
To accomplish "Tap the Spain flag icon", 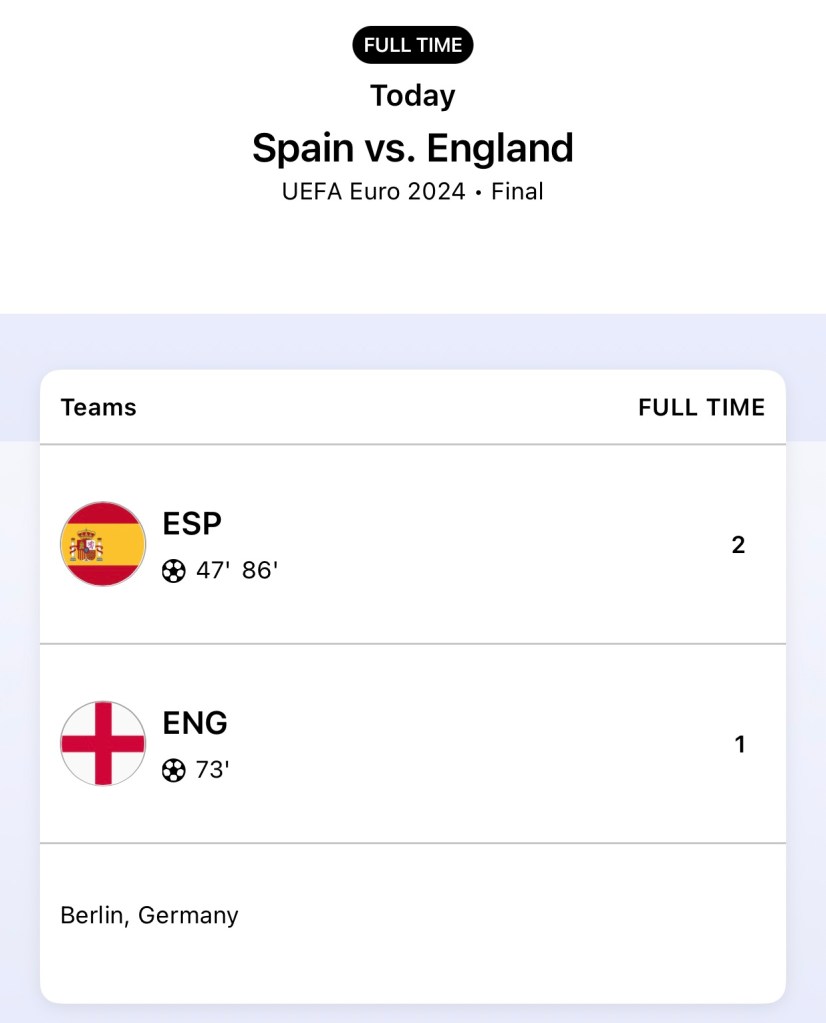I will (103, 544).
